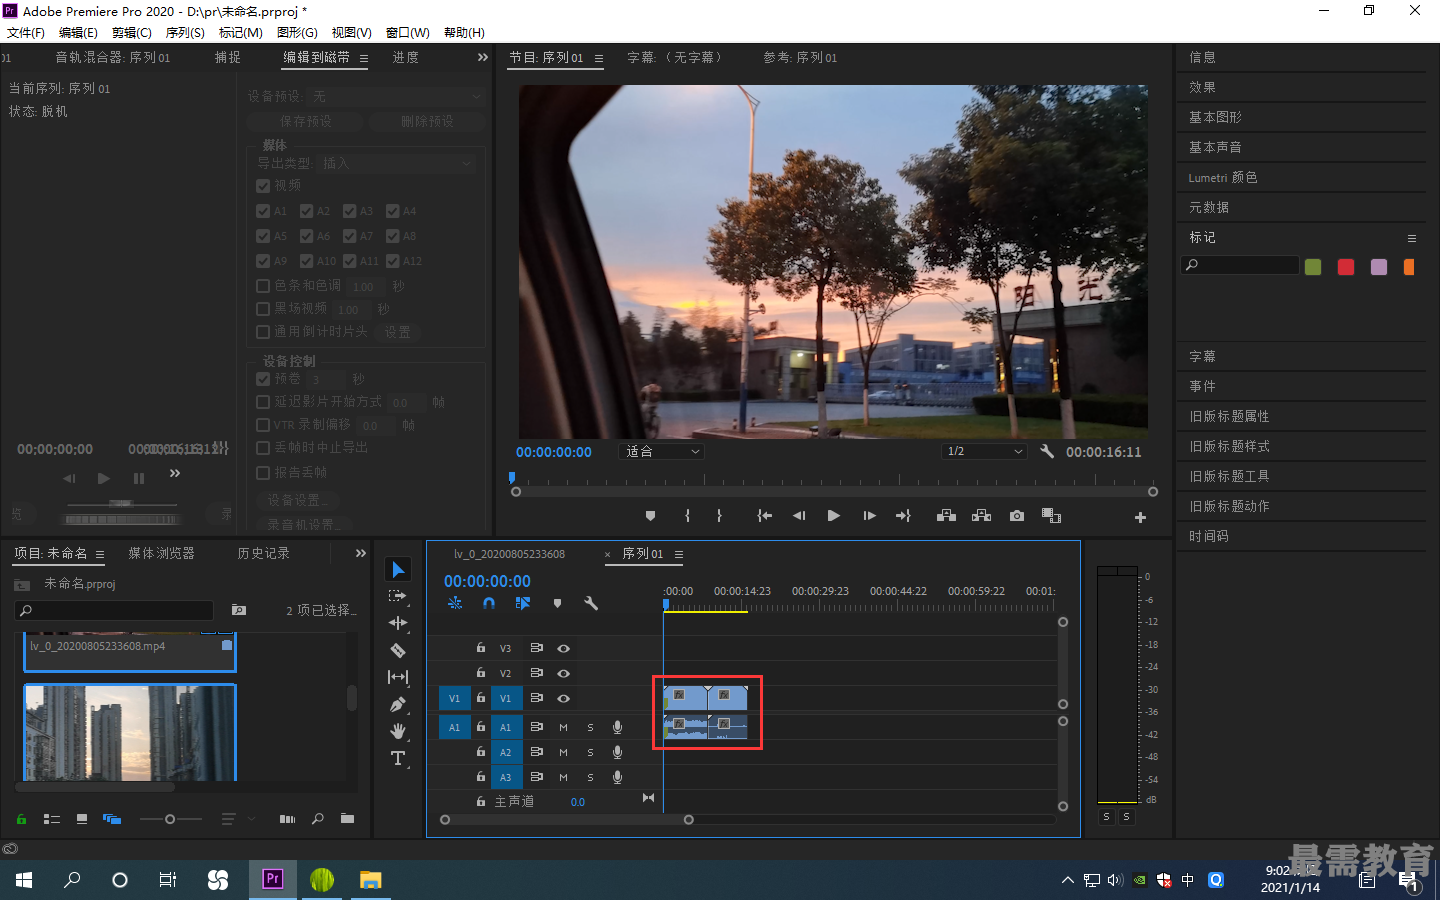
Task: Toggle V1 track output eye
Action: pyautogui.click(x=563, y=698)
